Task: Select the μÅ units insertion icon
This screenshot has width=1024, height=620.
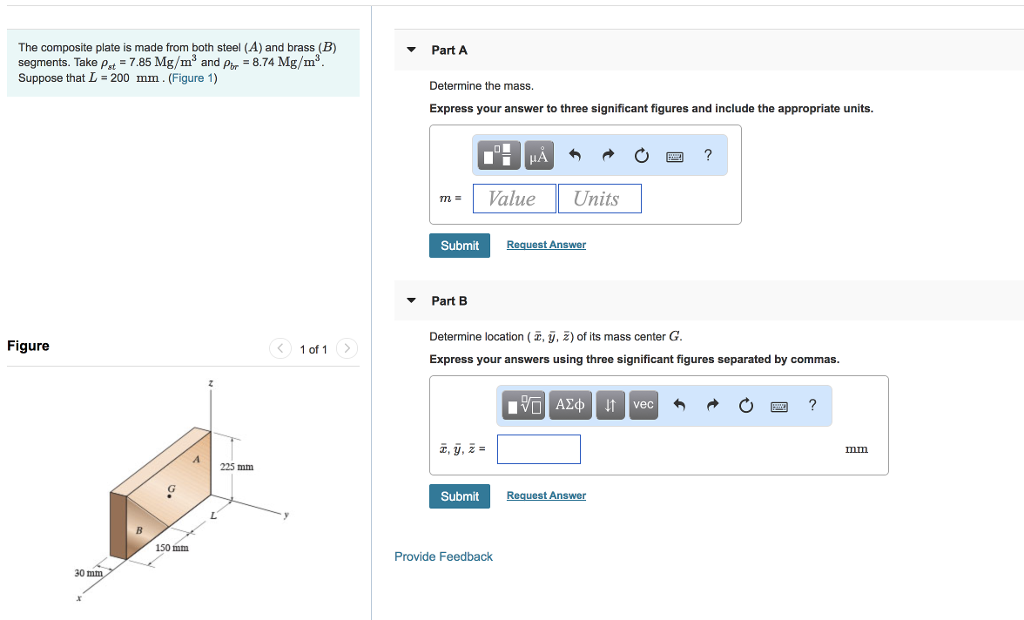Action: [538, 155]
